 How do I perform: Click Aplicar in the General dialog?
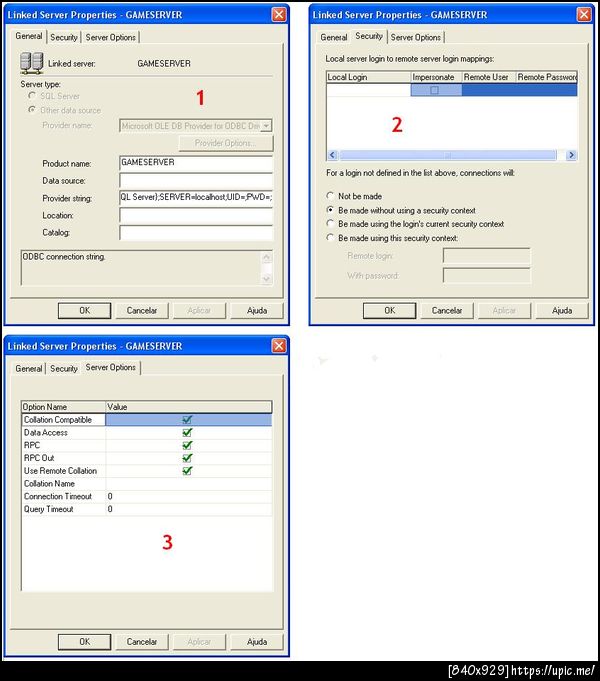(199, 311)
